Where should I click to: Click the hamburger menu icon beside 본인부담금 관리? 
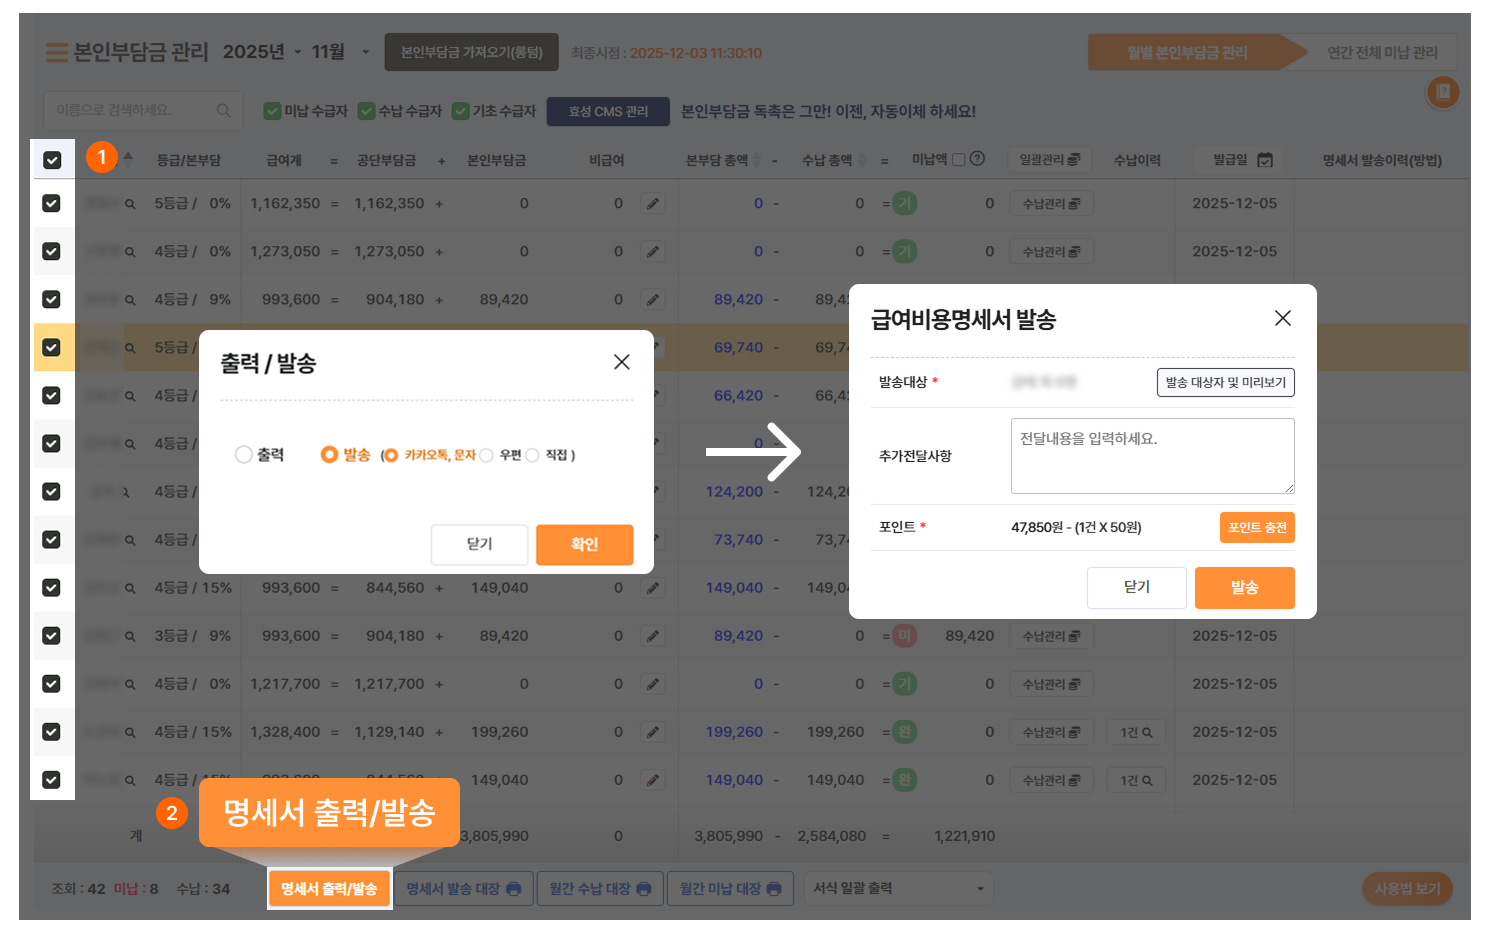57,53
